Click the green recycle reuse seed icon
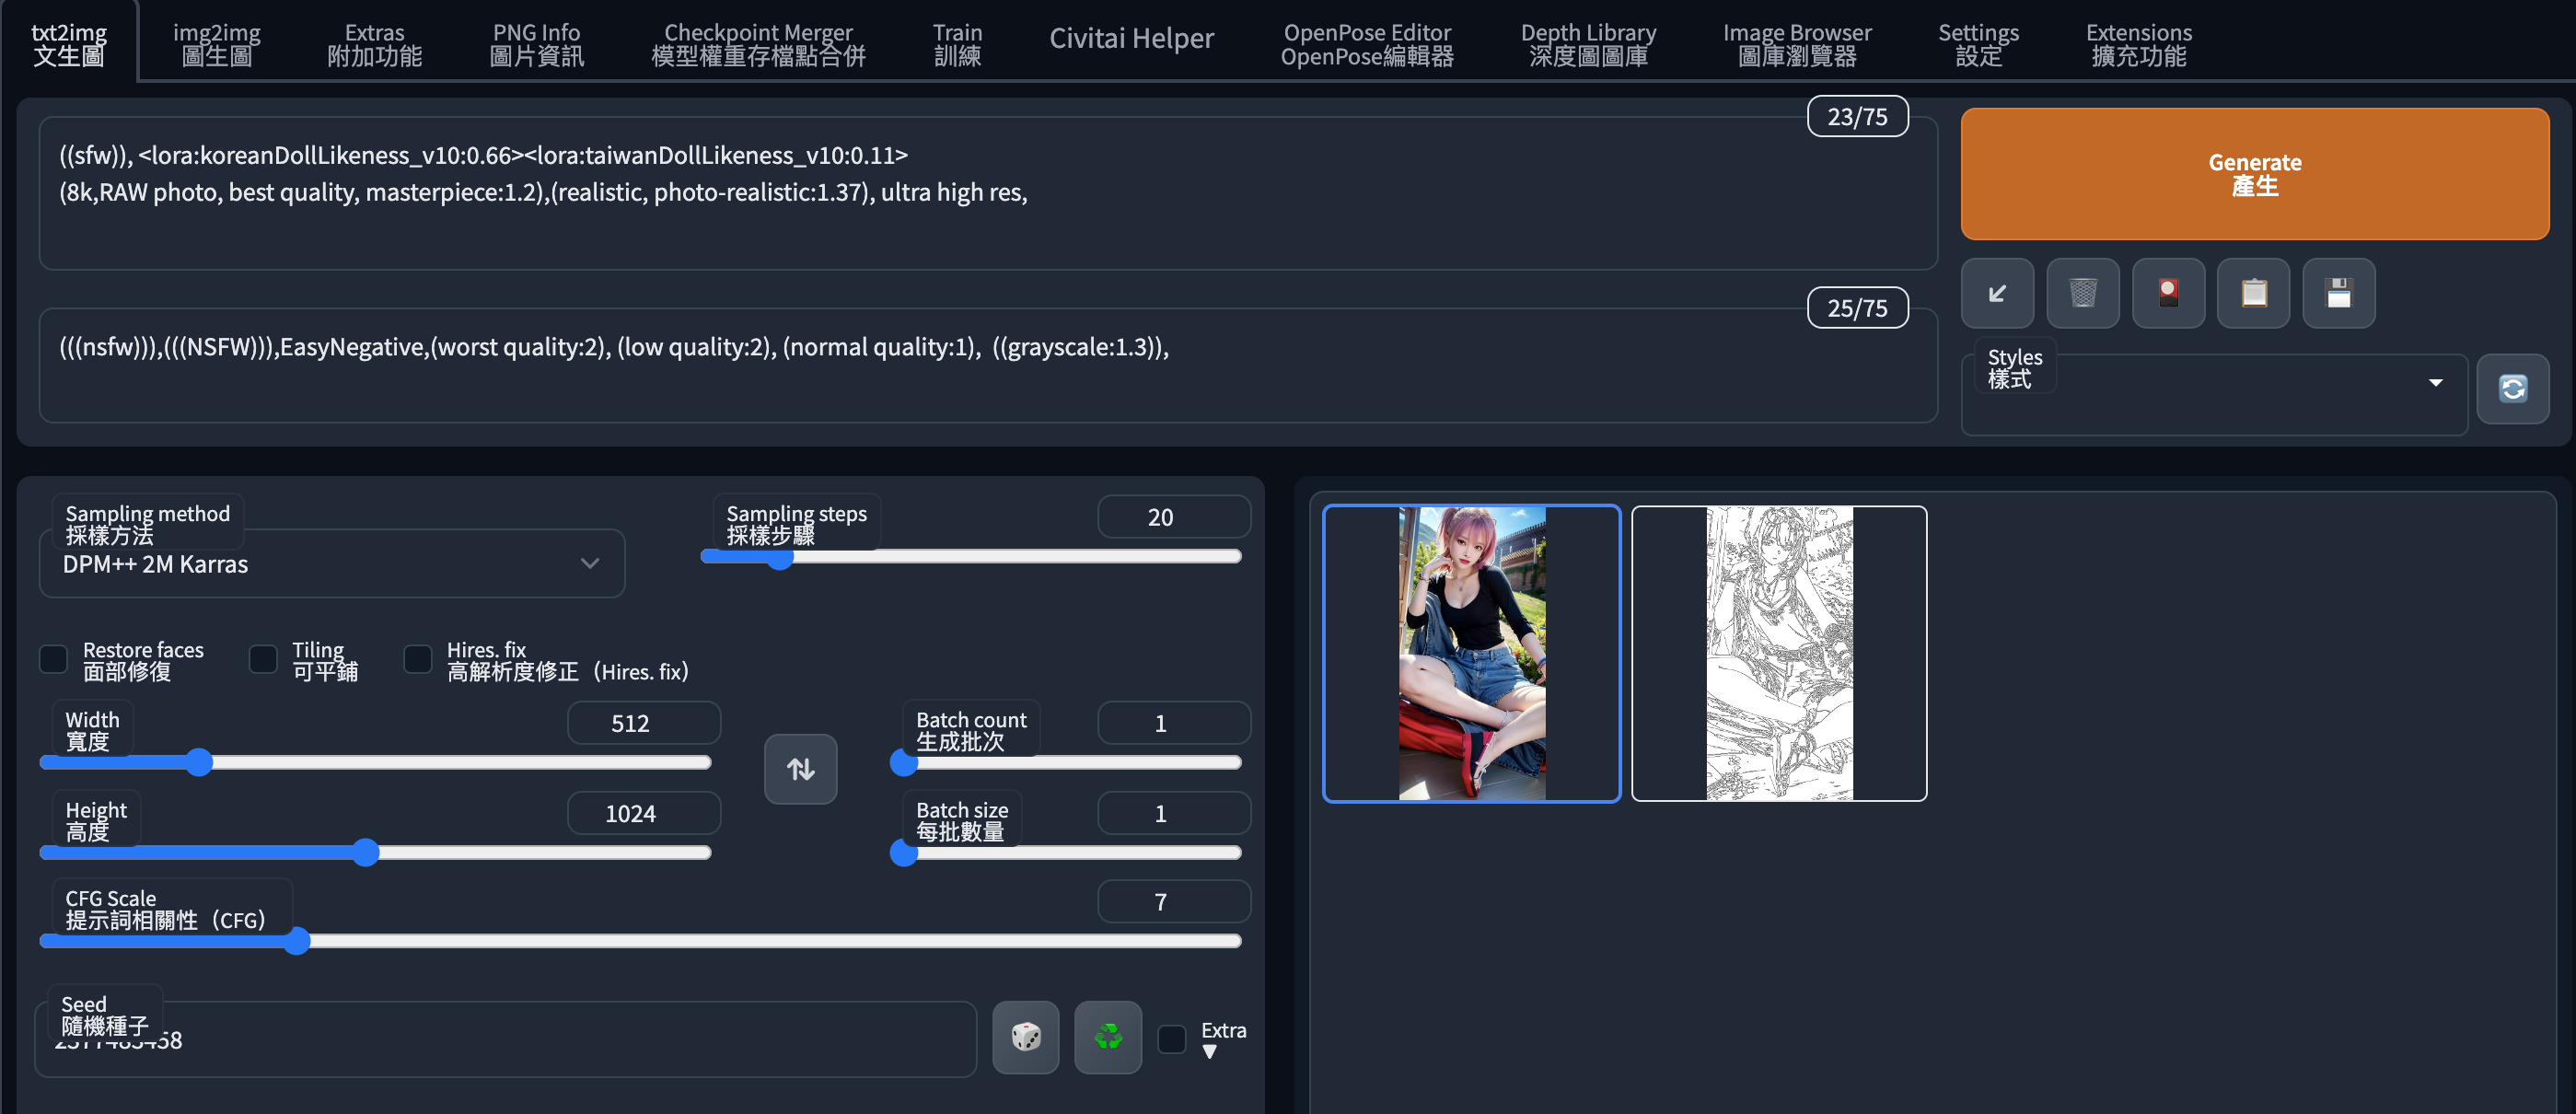The height and width of the screenshot is (1114, 2576). 1107,1037
